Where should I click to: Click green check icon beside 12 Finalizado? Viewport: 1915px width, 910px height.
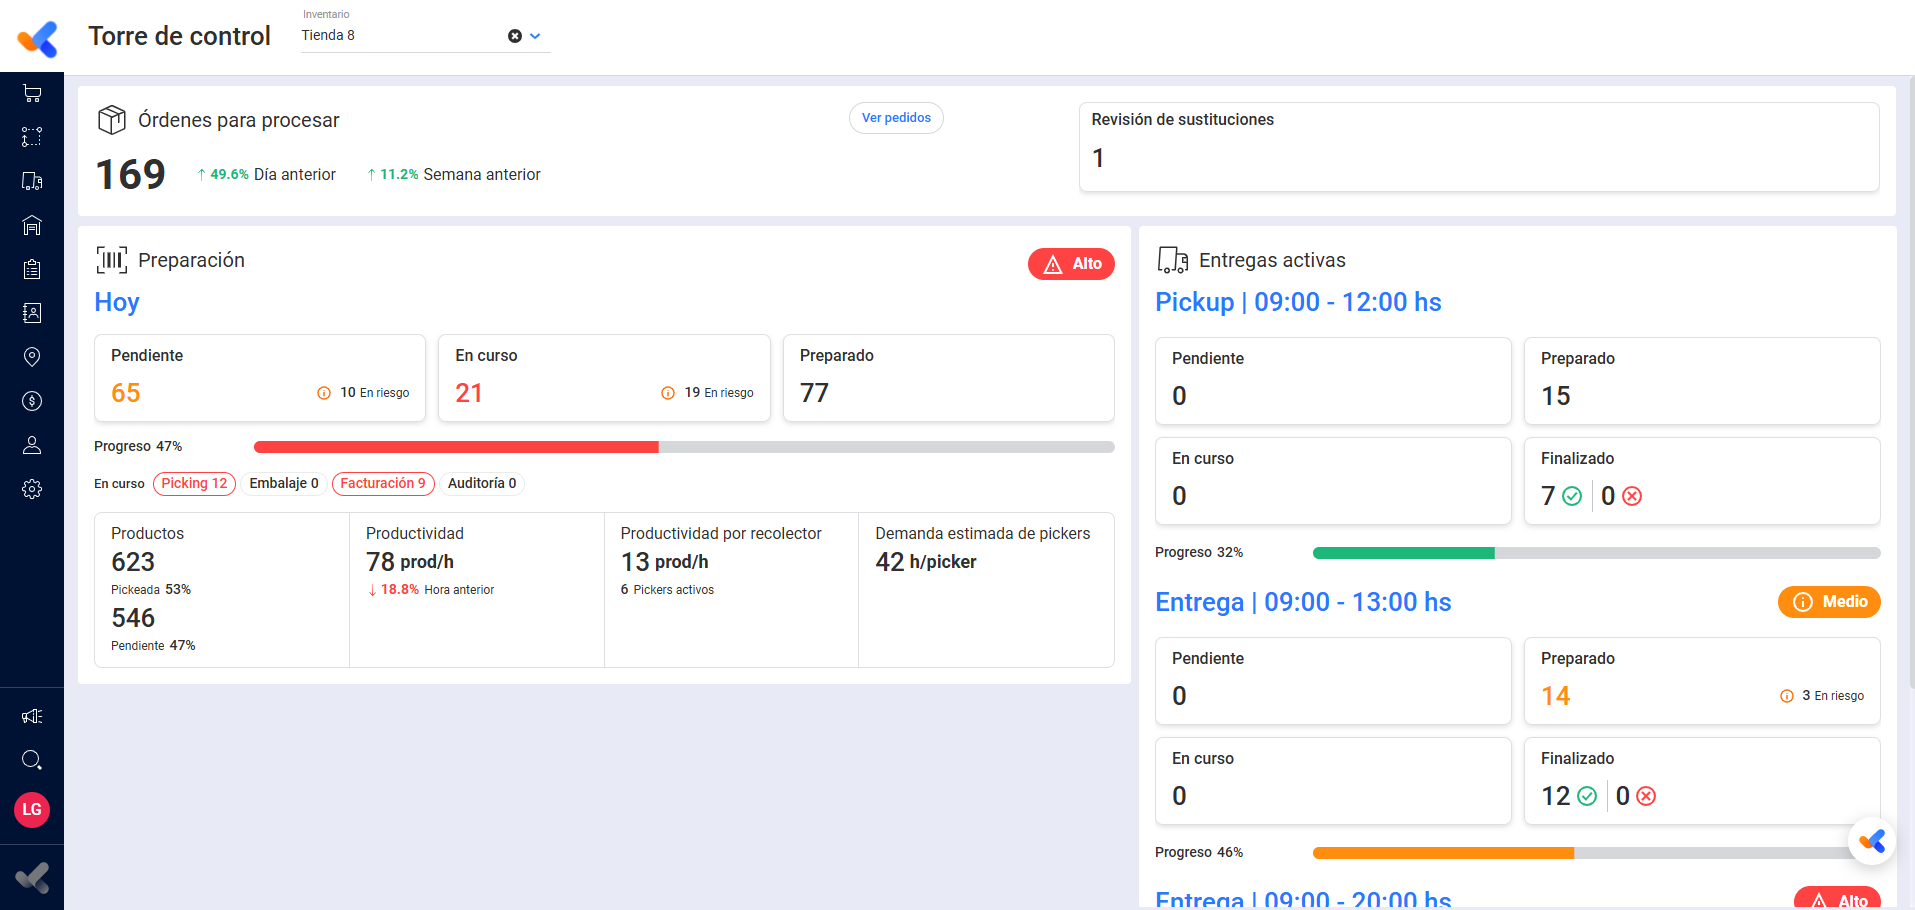click(x=1587, y=796)
